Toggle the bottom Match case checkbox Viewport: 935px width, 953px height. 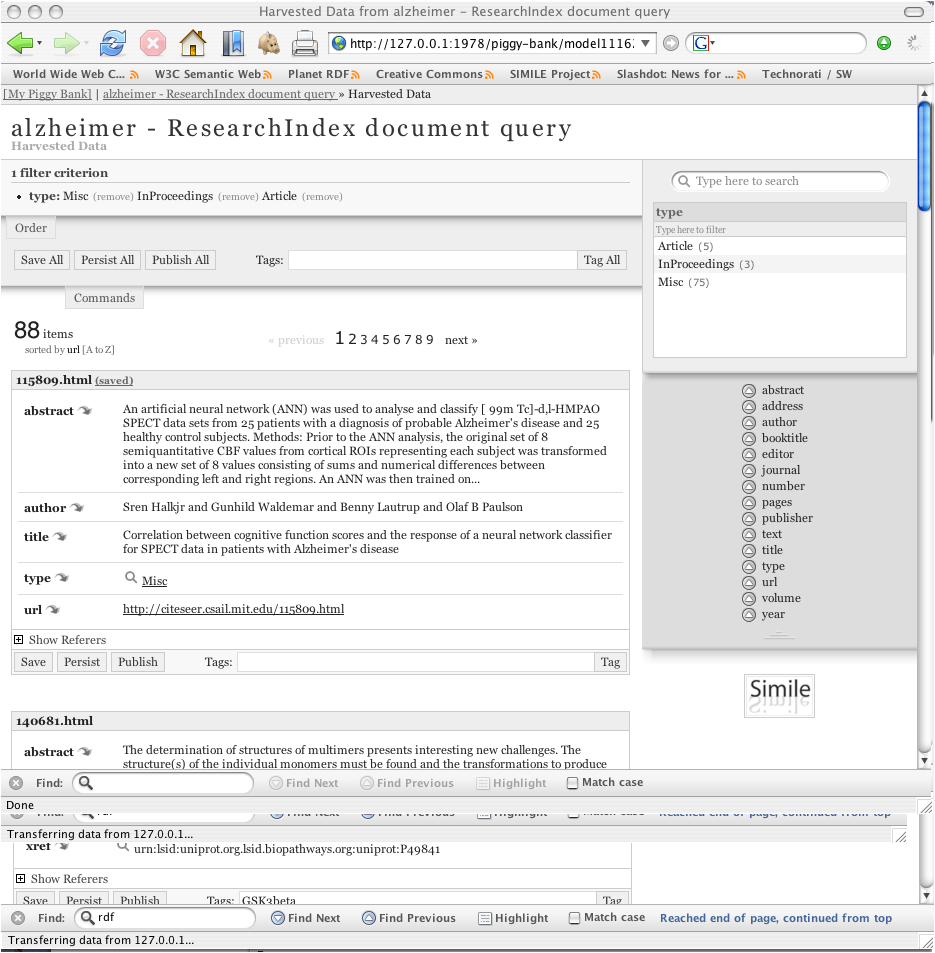coord(575,918)
